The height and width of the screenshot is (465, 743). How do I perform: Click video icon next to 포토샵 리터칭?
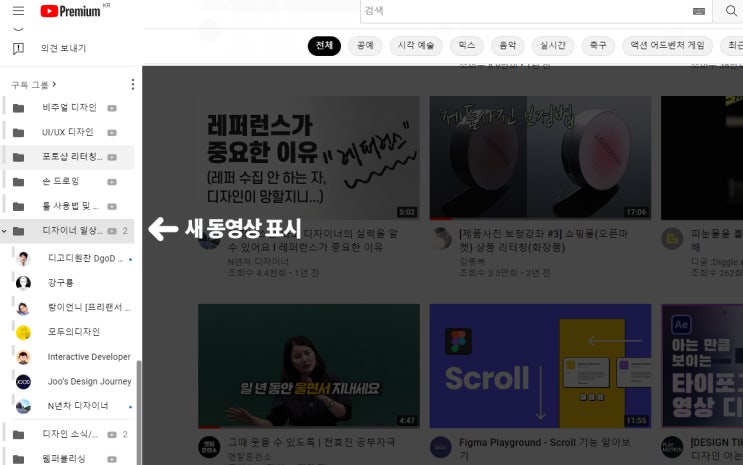click(112, 157)
